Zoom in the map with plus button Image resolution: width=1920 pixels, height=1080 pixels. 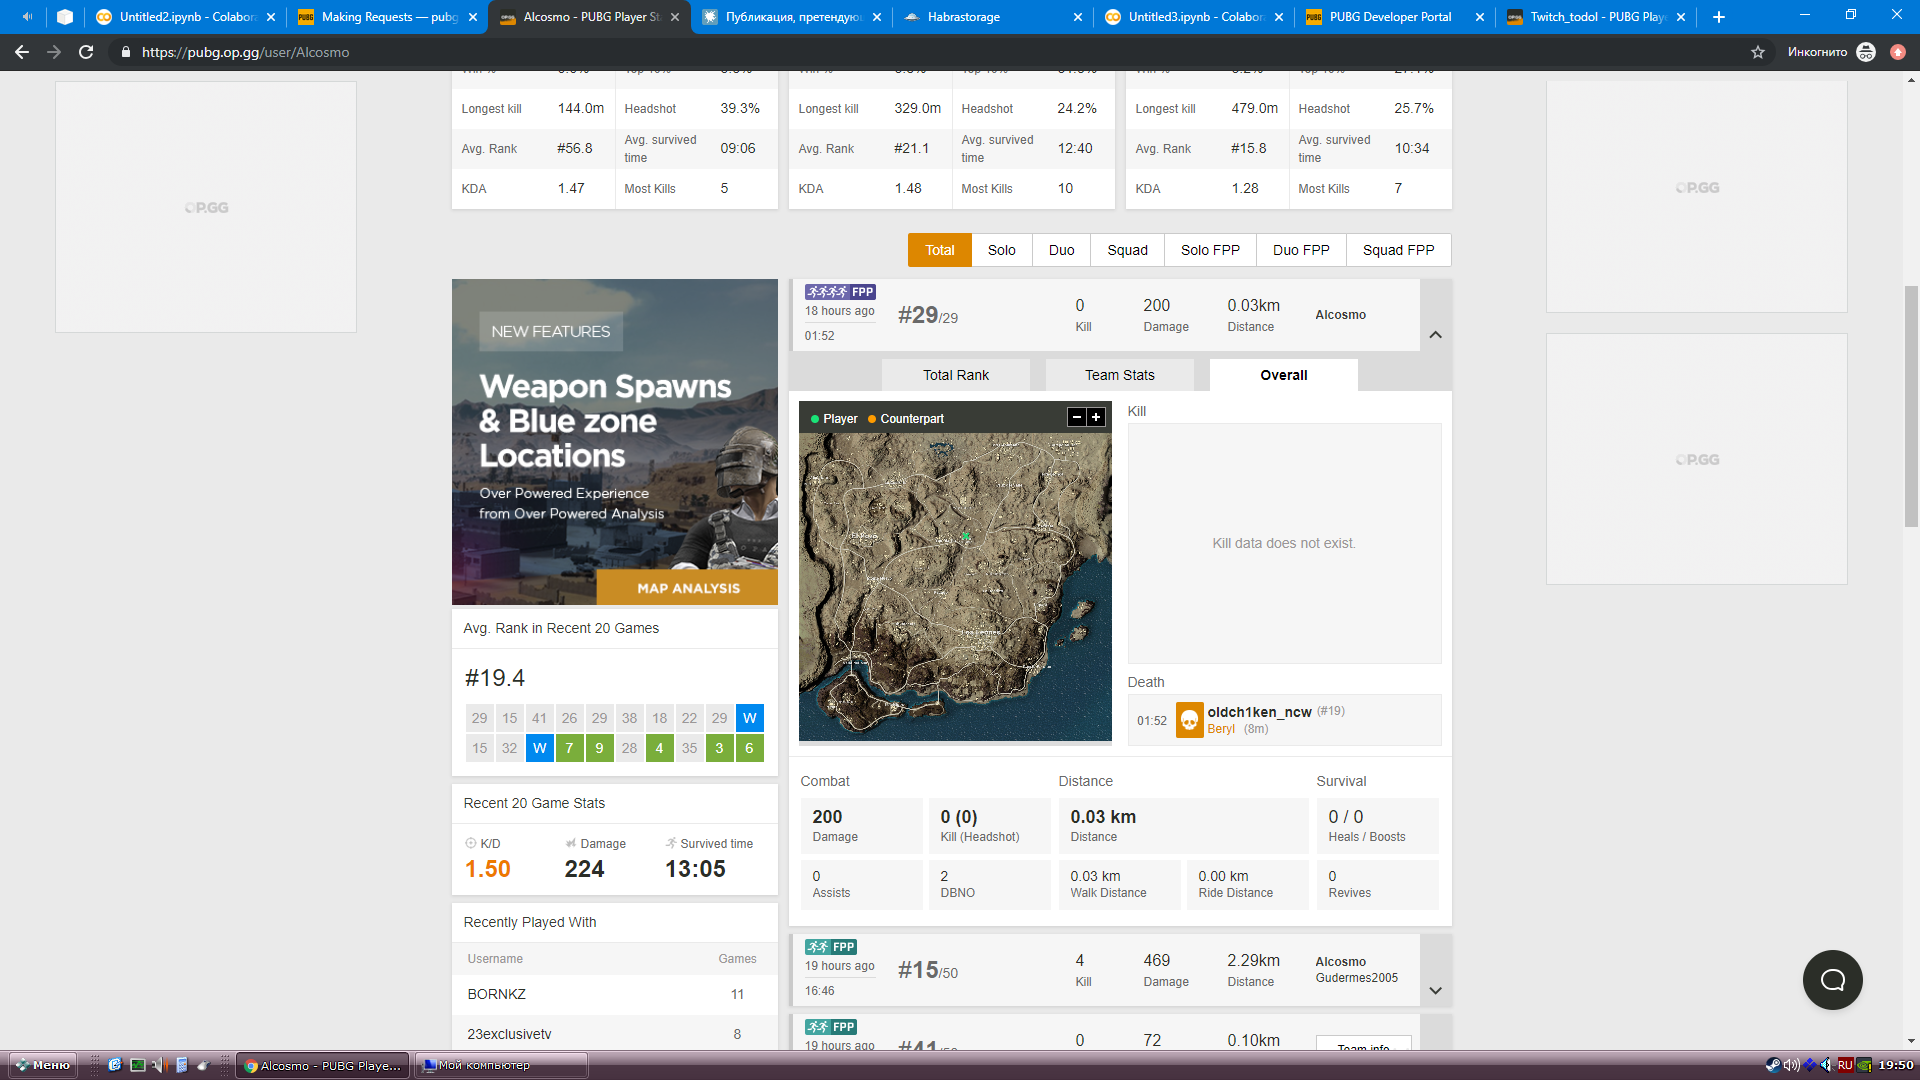(1096, 417)
